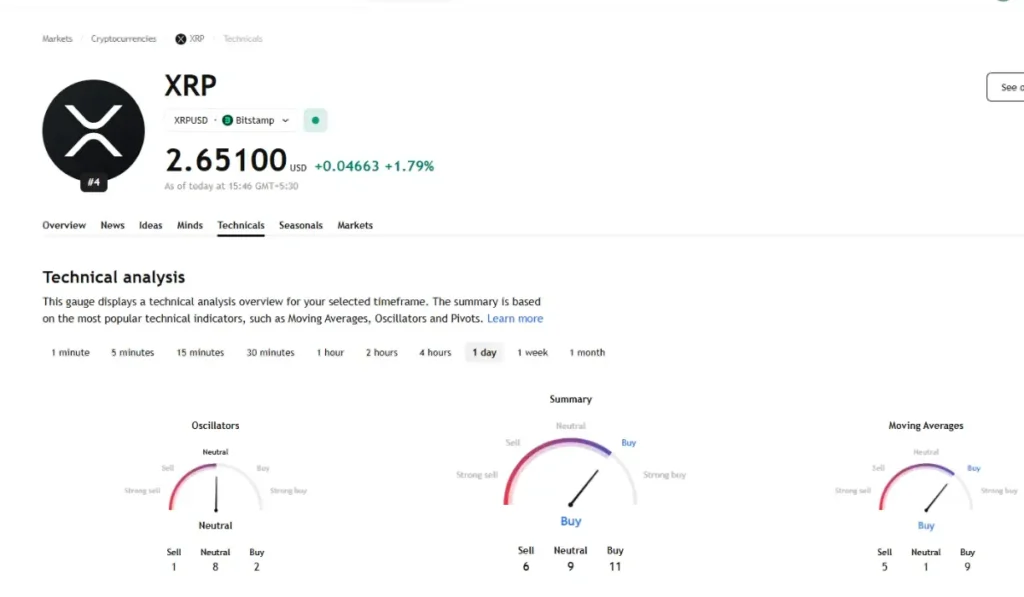Open the Ideas tab
Image resolution: width=1024 pixels, height=597 pixels.
pos(150,225)
